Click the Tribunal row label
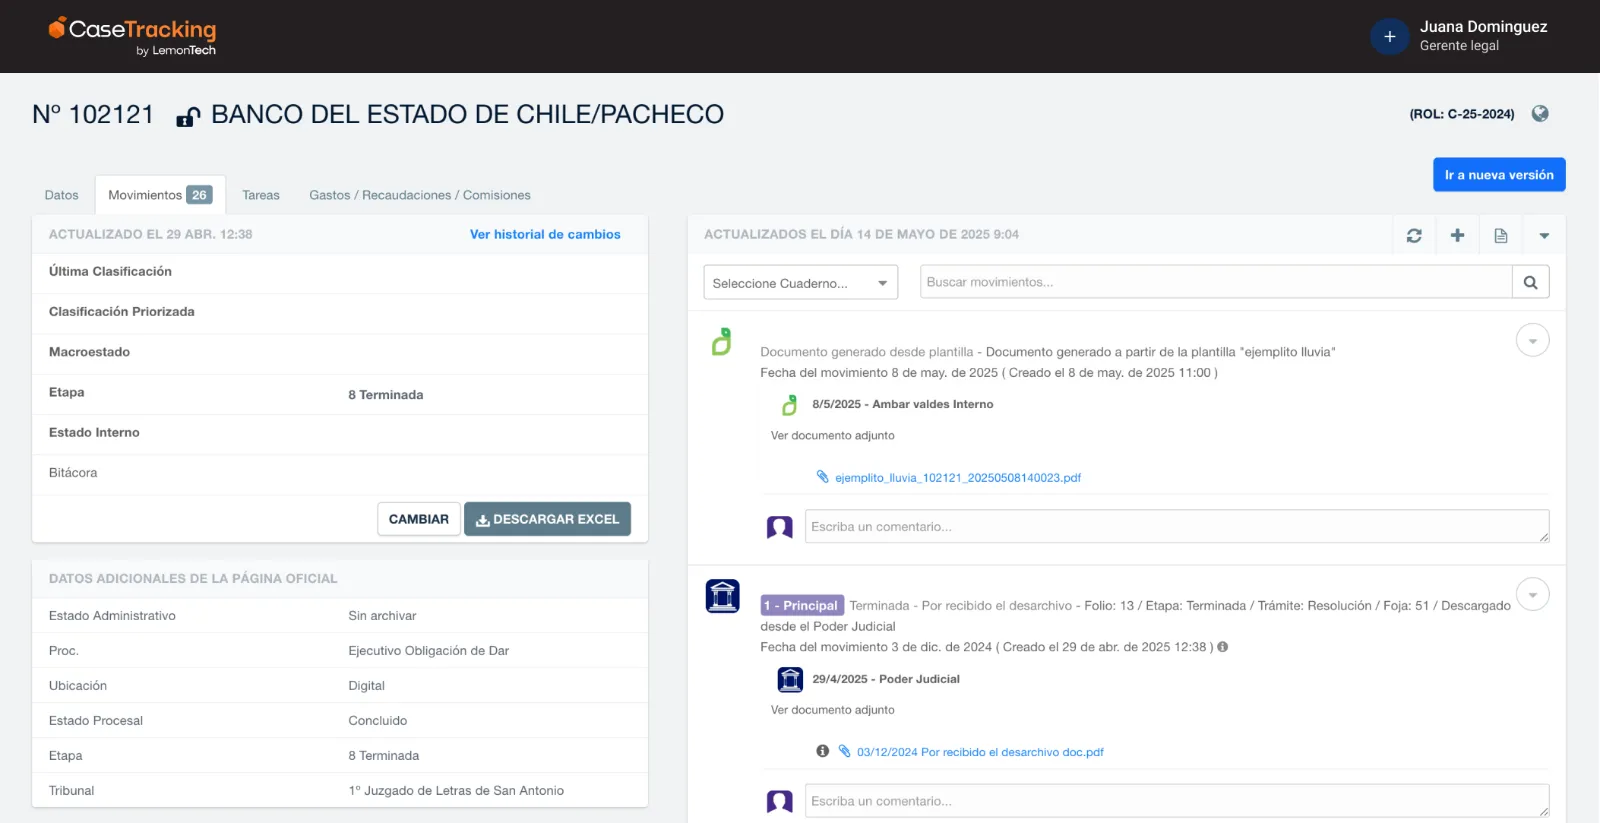 pos(71,791)
